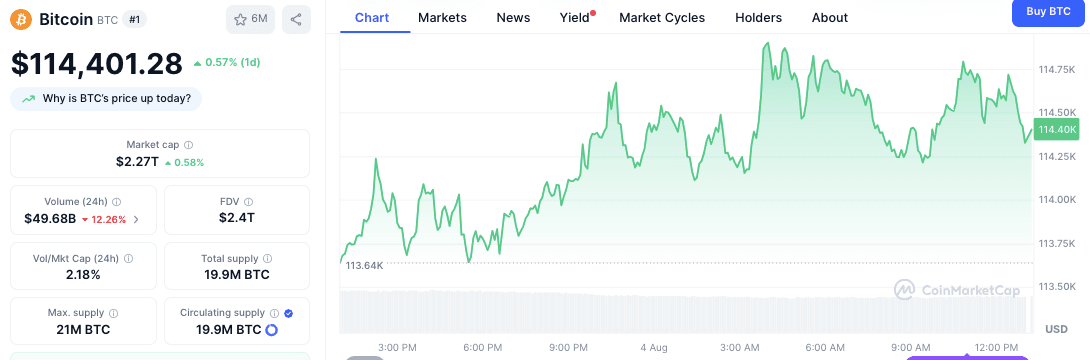The image size is (1090, 360).
Task: Click the Circulating supply verified badge
Action: [x=288, y=313]
